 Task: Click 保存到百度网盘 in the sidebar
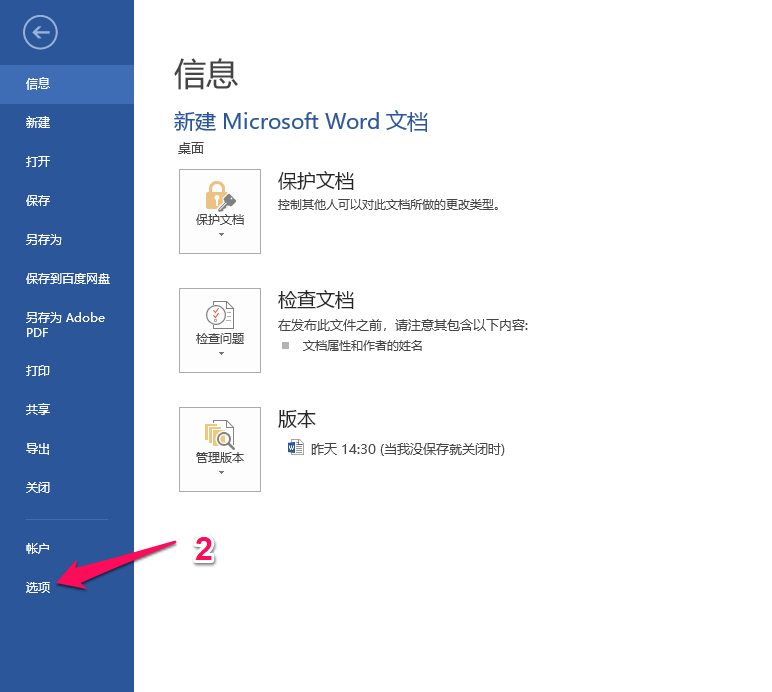(67, 279)
